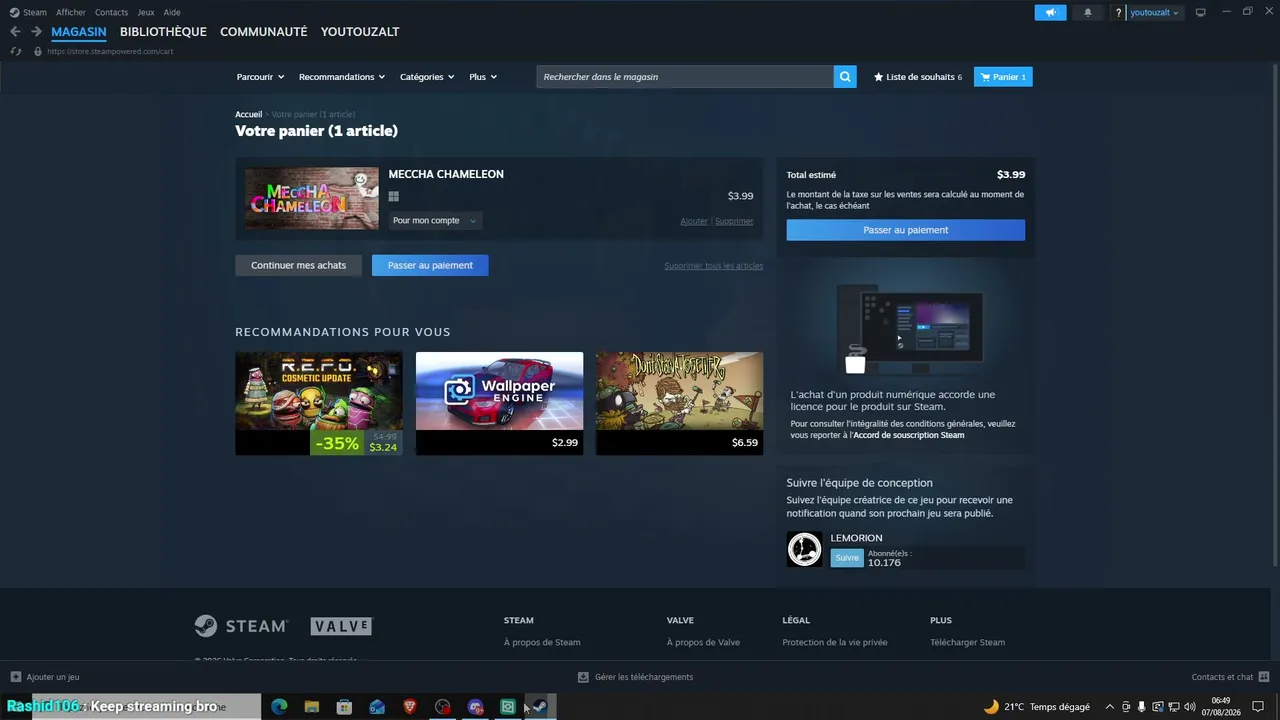Open the Plus dropdown in store nav
Image resolution: width=1280 pixels, height=720 pixels.
[x=483, y=77]
